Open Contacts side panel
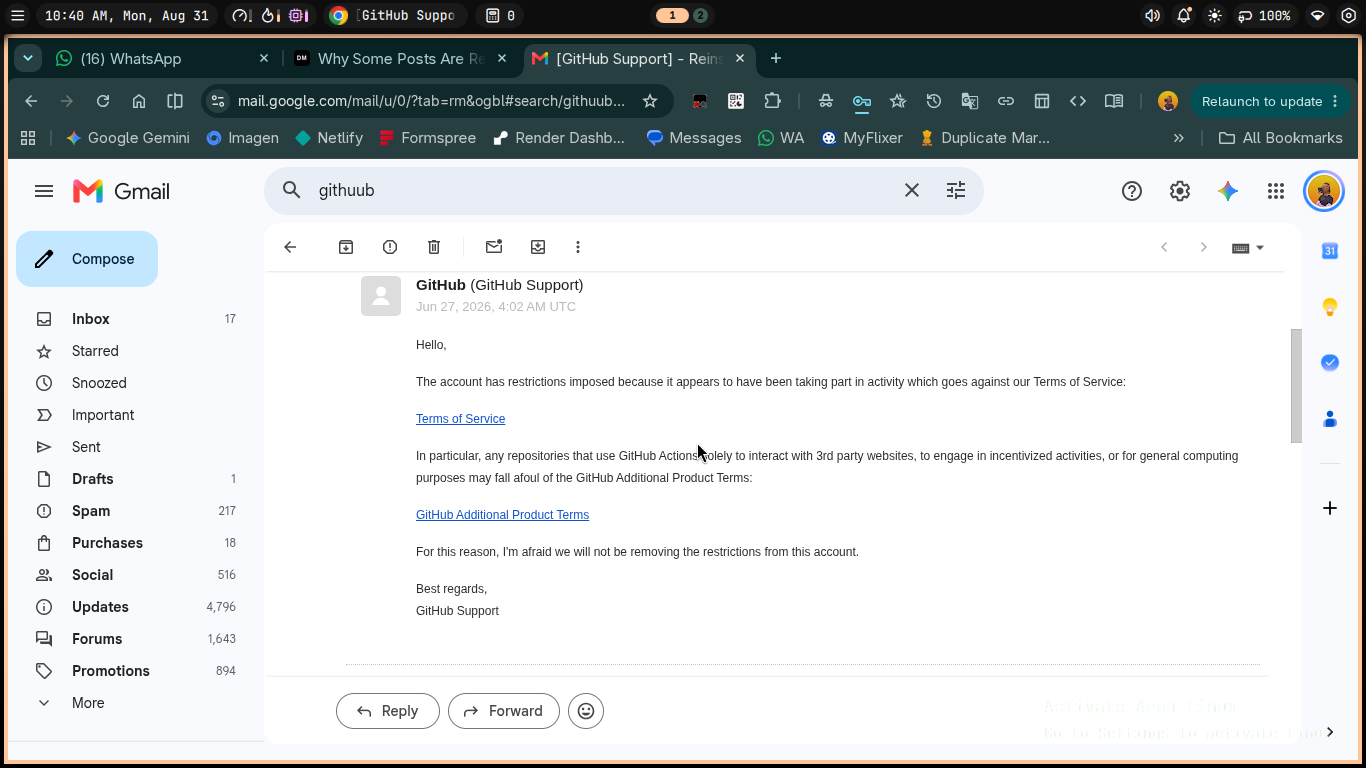Screen dimensions: 1366x768 [x=1330, y=419]
